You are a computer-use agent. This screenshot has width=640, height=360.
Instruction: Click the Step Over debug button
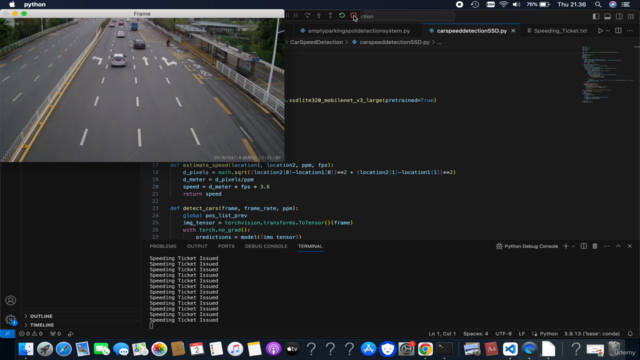click(x=307, y=16)
